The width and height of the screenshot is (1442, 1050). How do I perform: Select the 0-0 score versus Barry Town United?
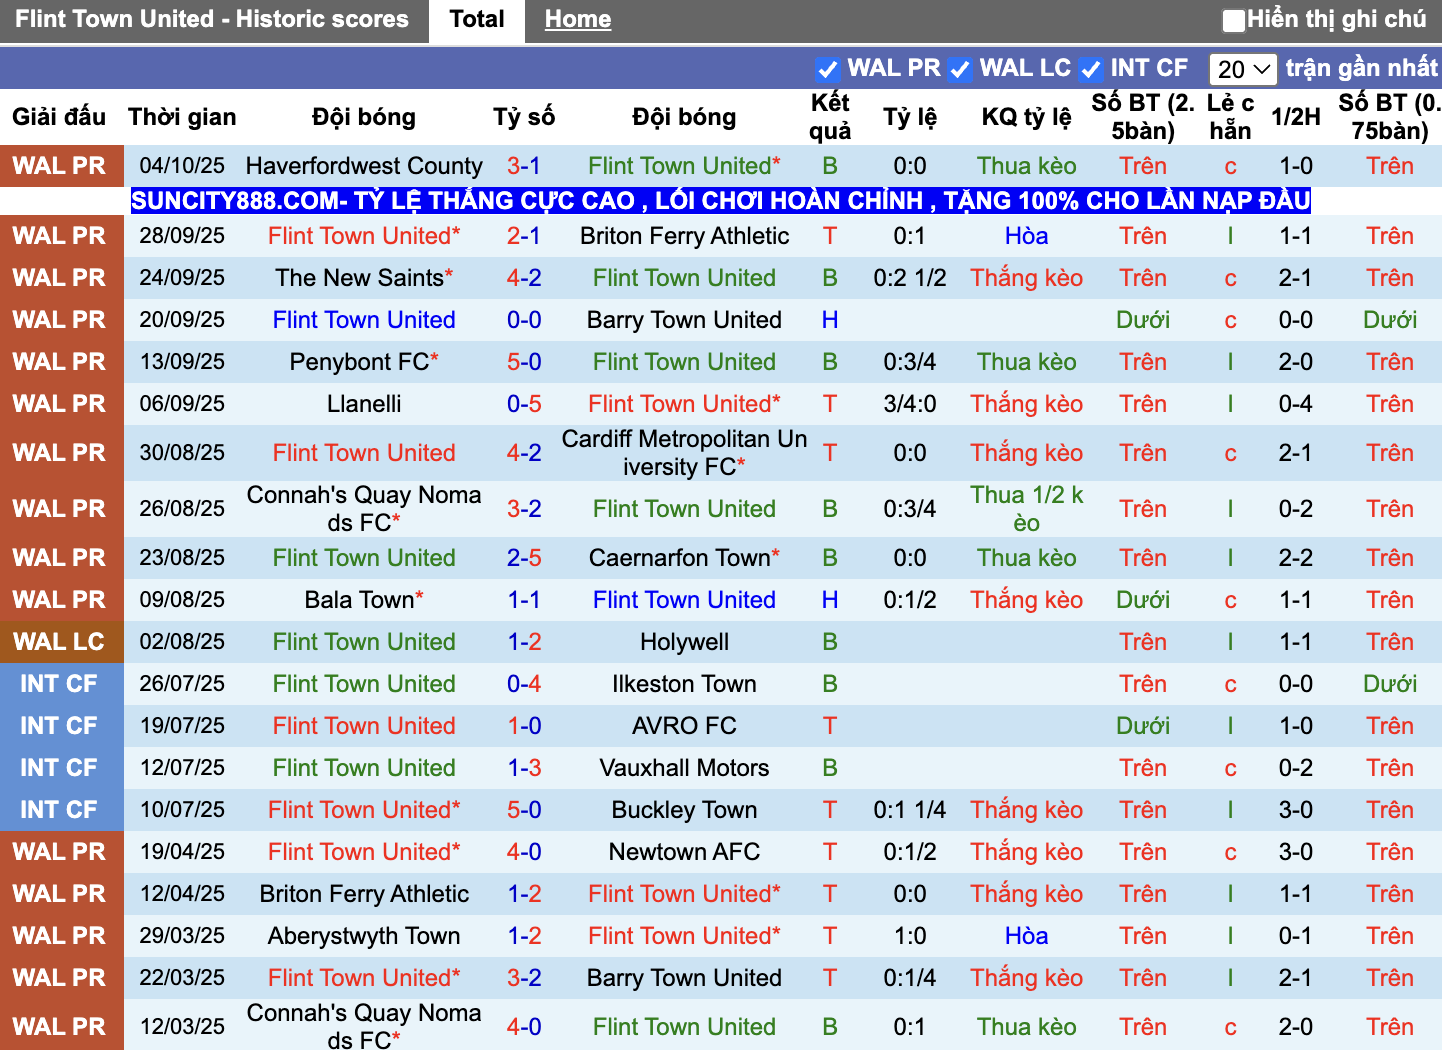(x=524, y=320)
